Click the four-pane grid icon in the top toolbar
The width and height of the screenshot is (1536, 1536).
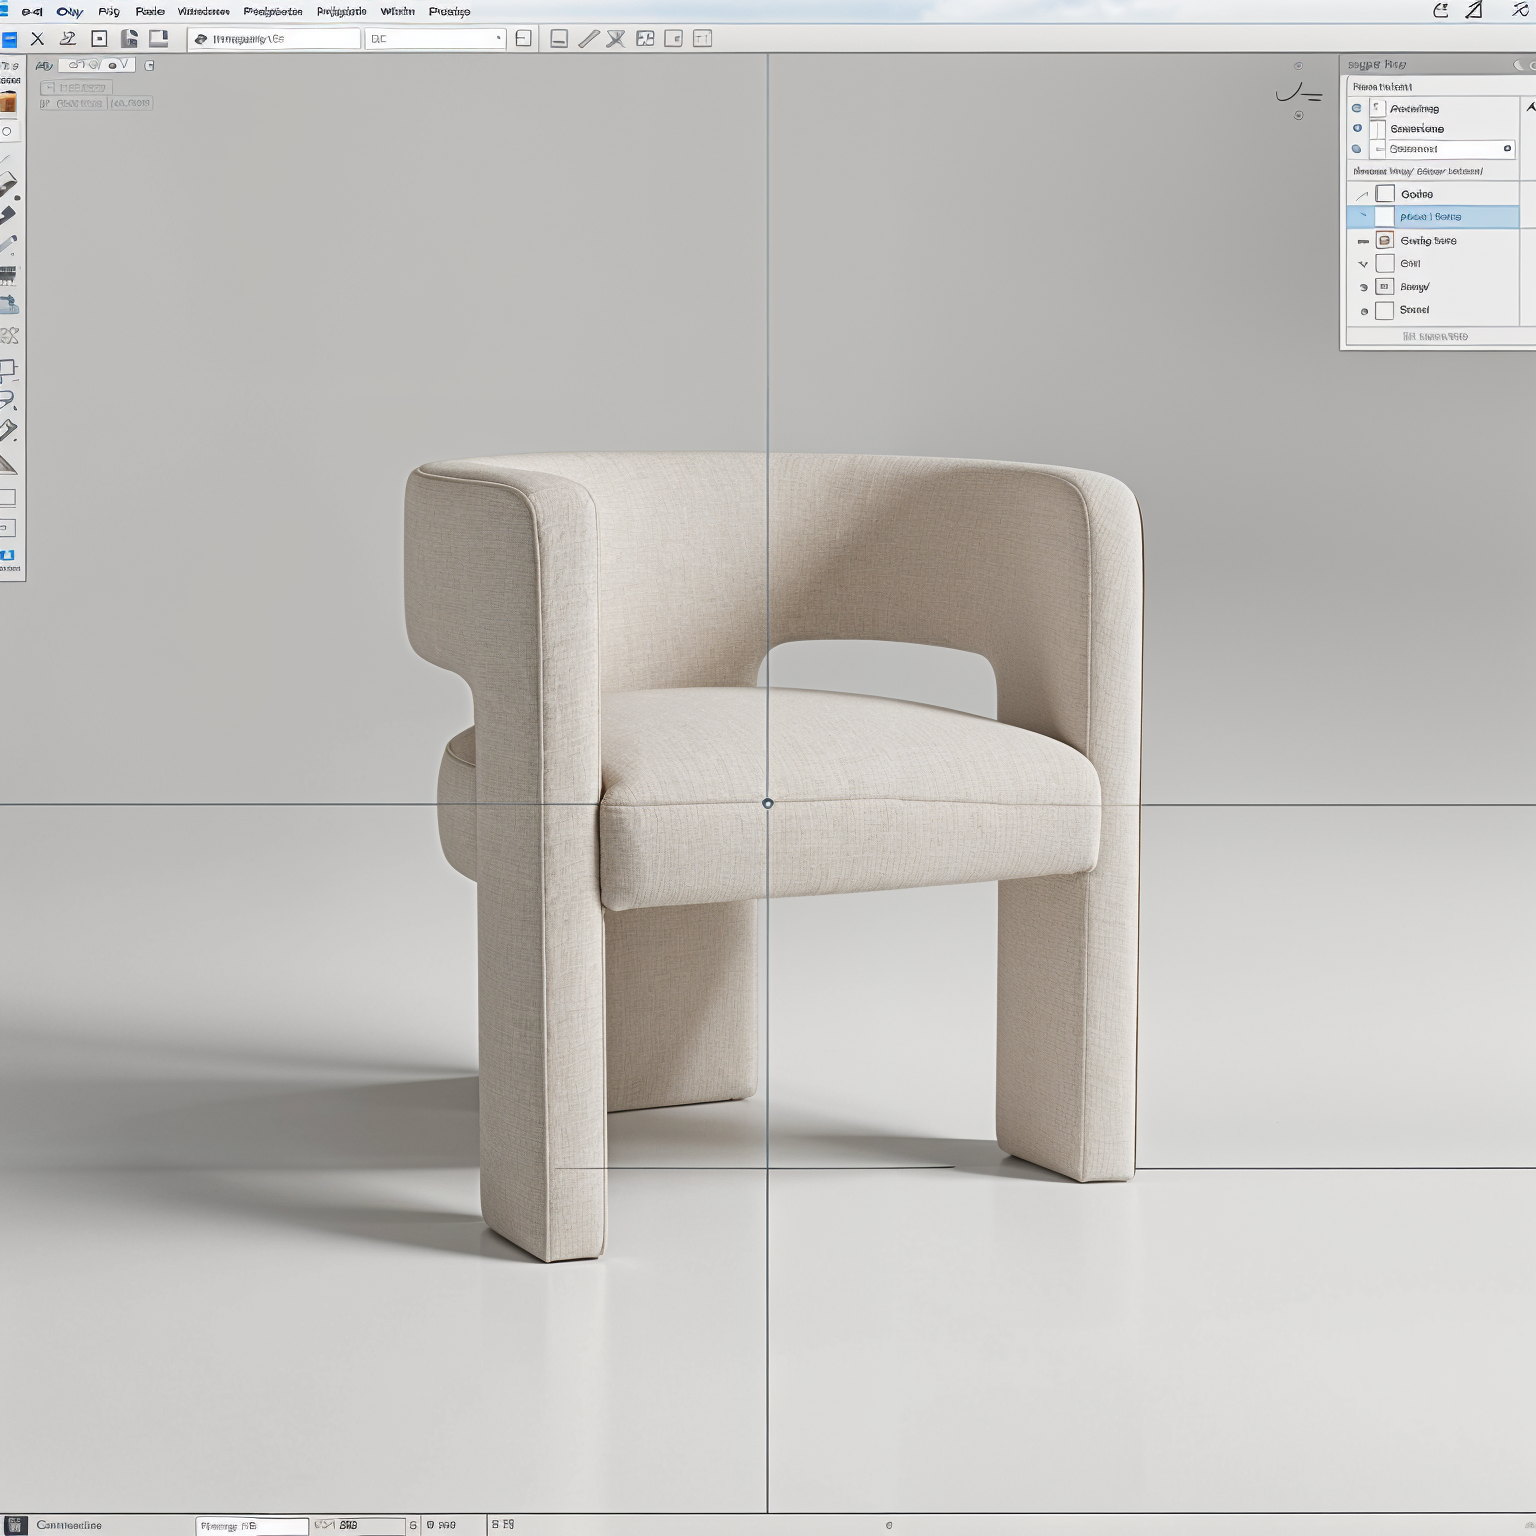pos(645,39)
